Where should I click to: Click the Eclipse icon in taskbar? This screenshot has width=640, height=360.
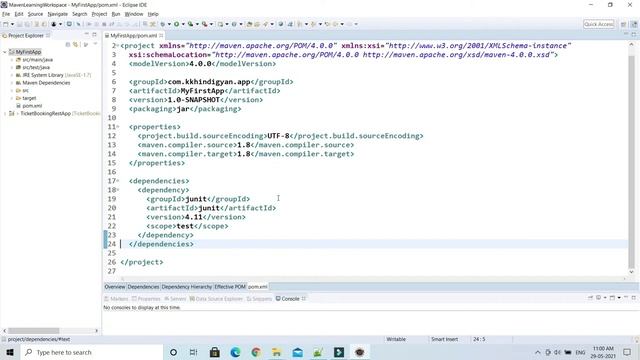(360, 352)
